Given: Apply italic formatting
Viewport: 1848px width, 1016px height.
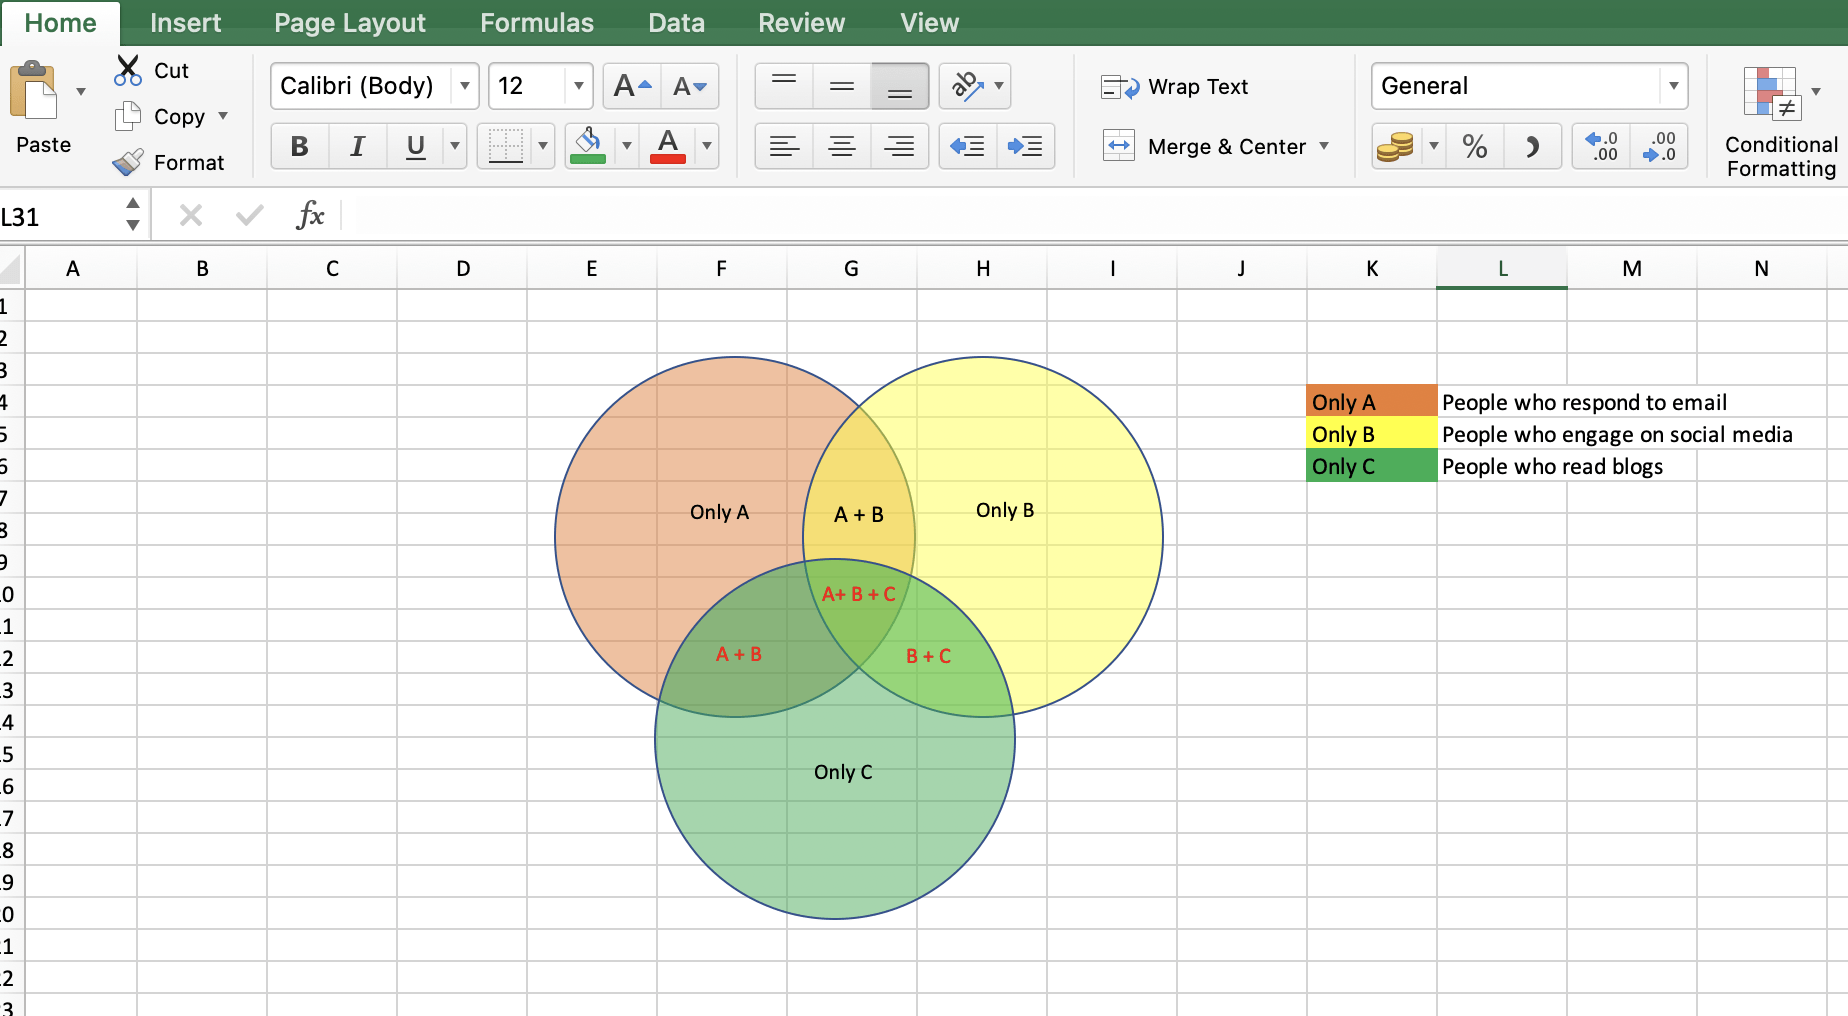Looking at the screenshot, I should pyautogui.click(x=356, y=146).
